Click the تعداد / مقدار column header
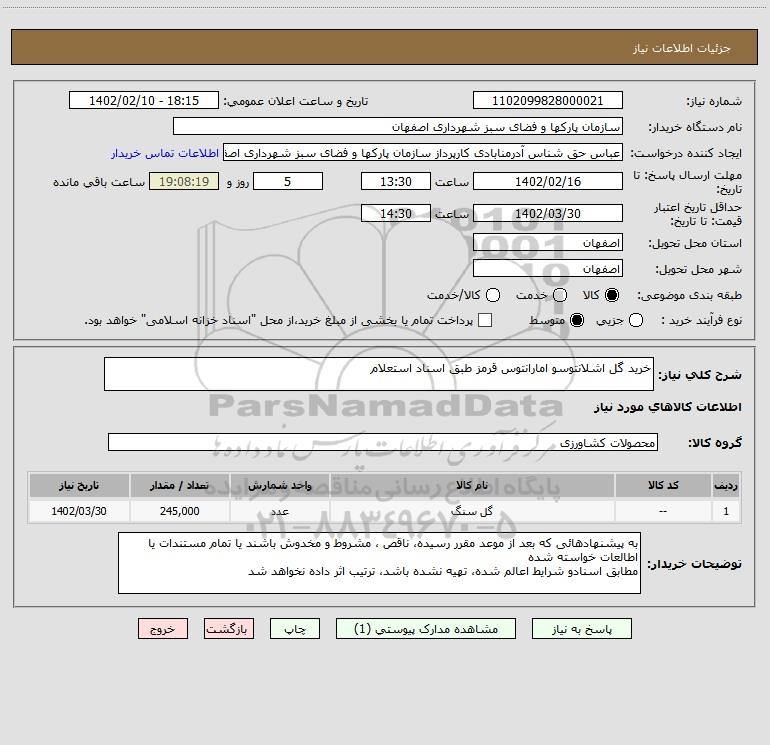 pos(179,485)
